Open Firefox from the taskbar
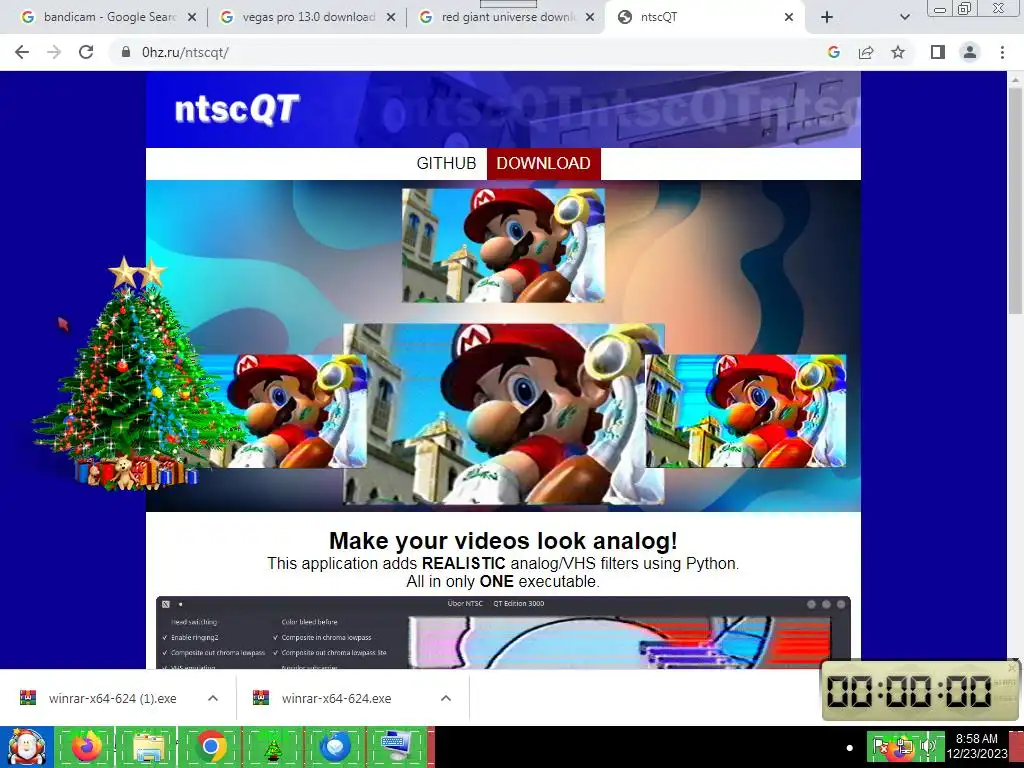 click(x=86, y=747)
